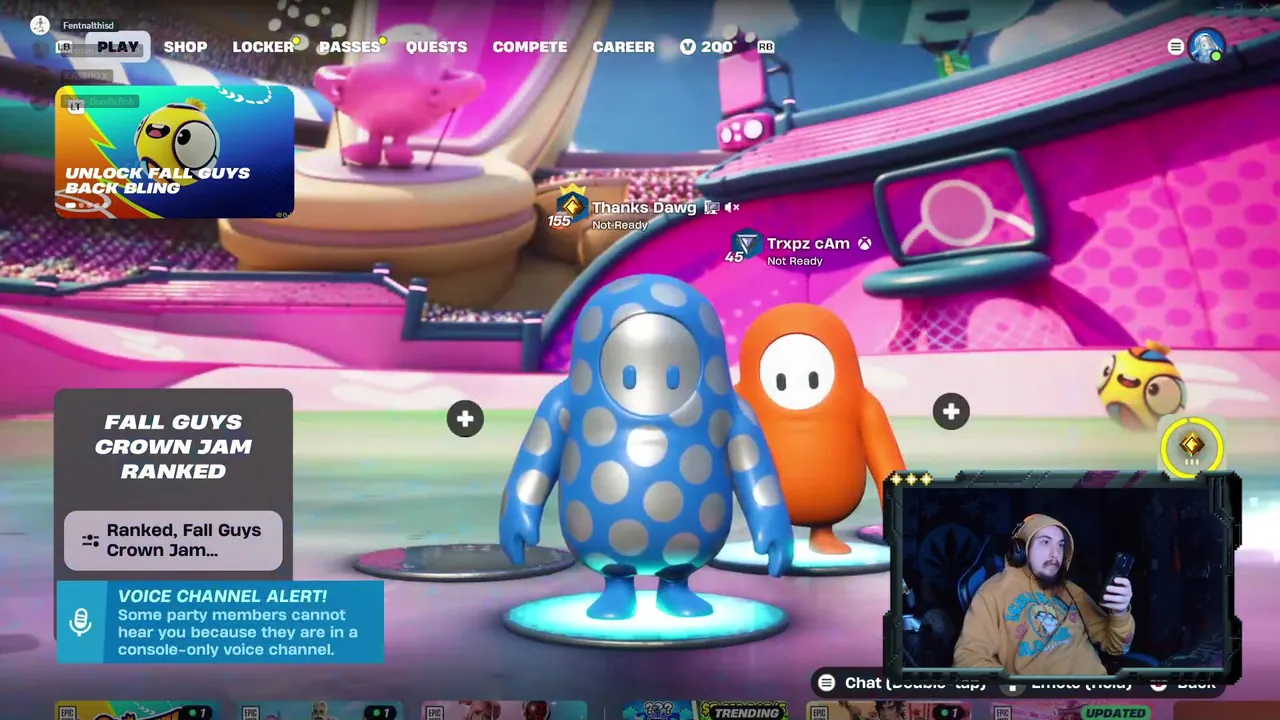1280x720 pixels.
Task: Click the platform icon beside Thanks Dawg
Action: 711,208
